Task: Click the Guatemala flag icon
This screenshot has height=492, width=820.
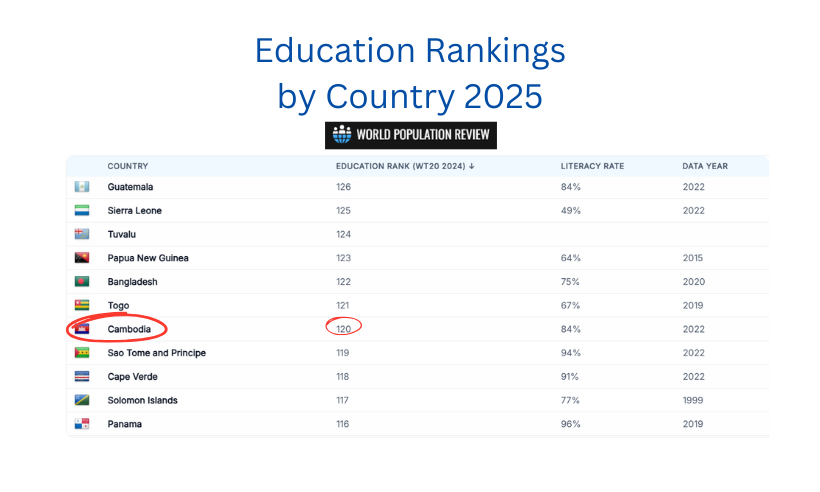Action: 82,187
